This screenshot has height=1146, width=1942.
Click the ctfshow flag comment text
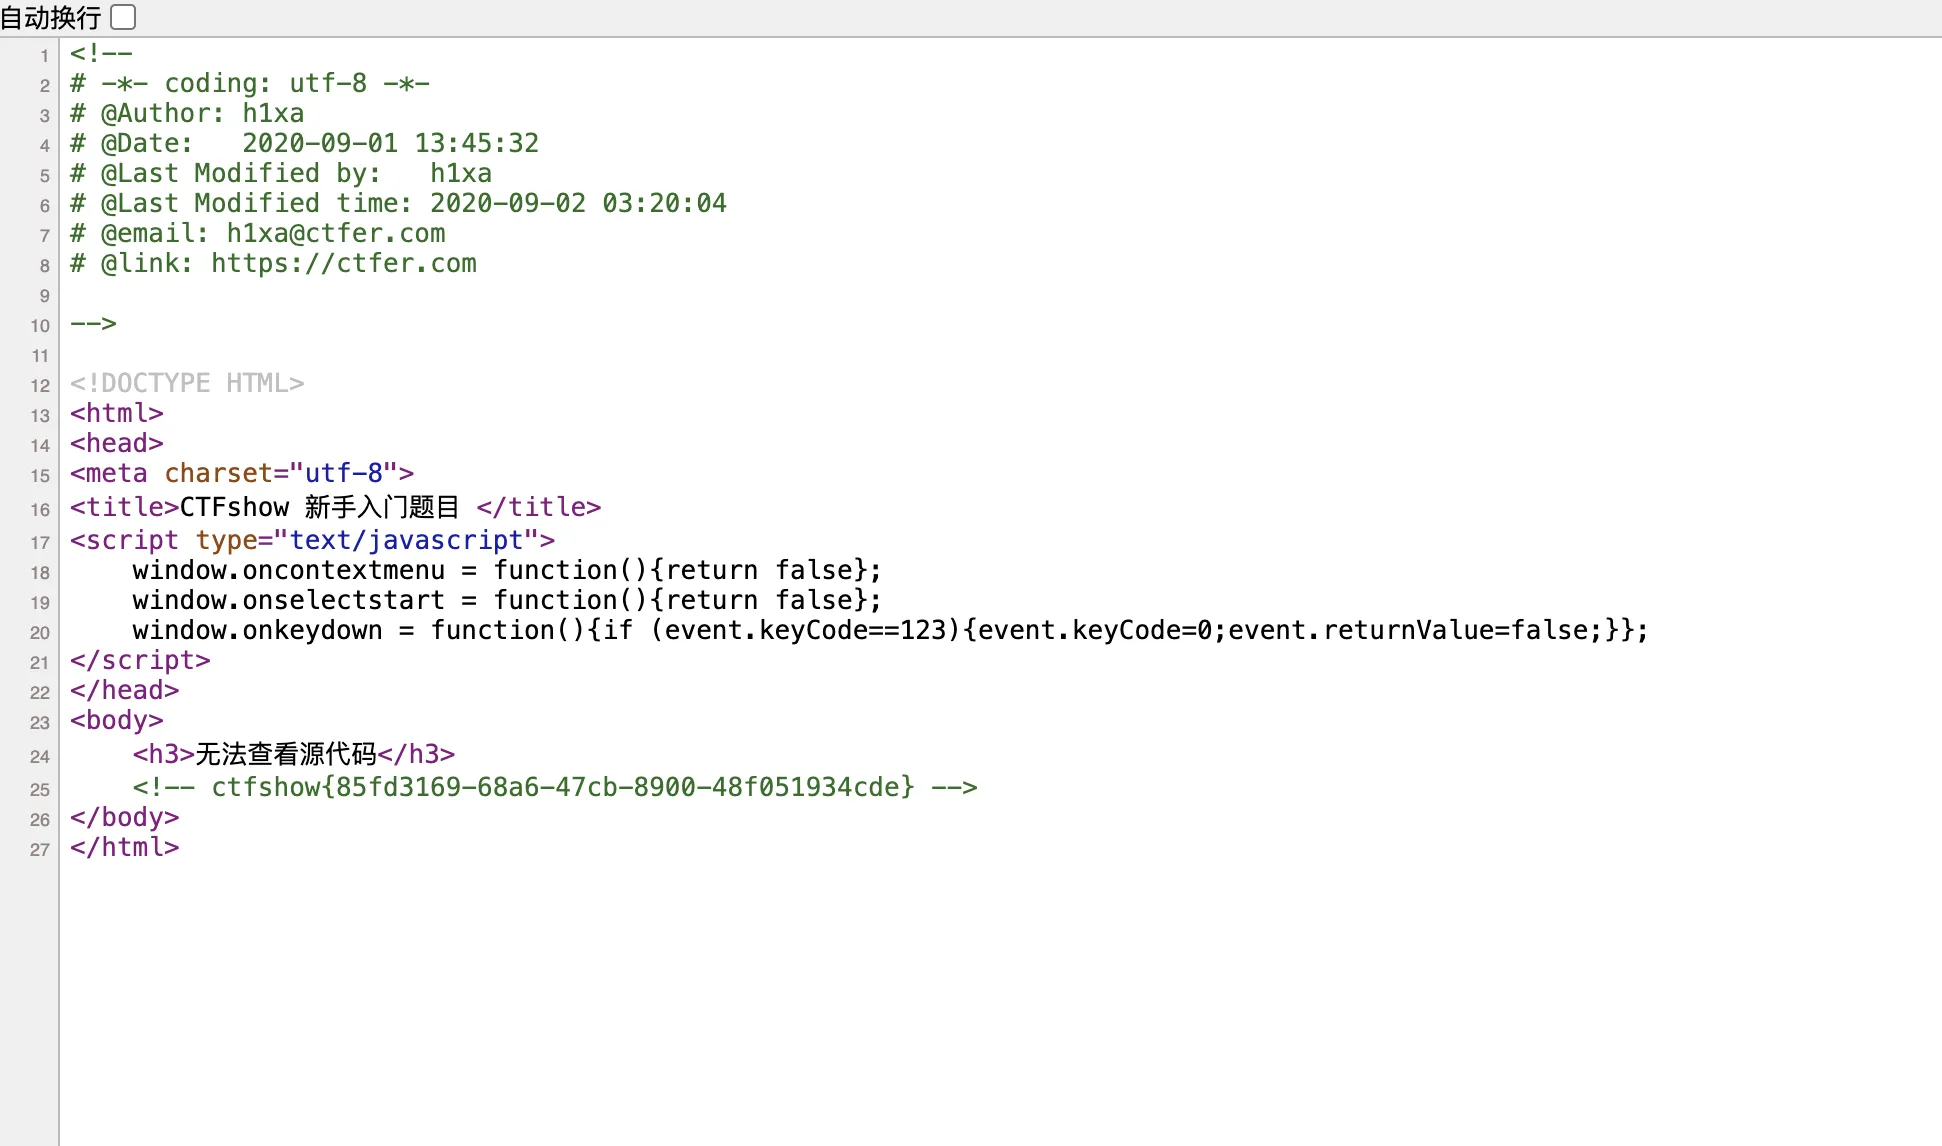[x=562, y=787]
